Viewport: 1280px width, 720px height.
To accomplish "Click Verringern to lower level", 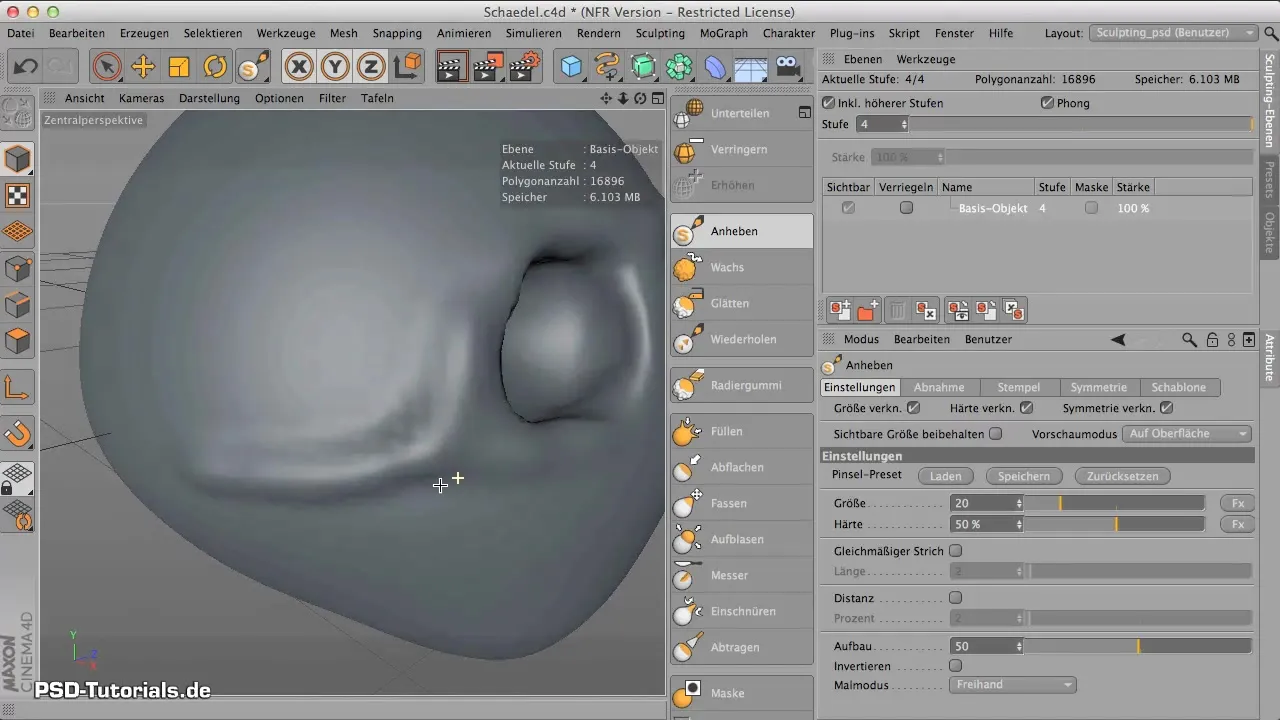I will coord(742,149).
